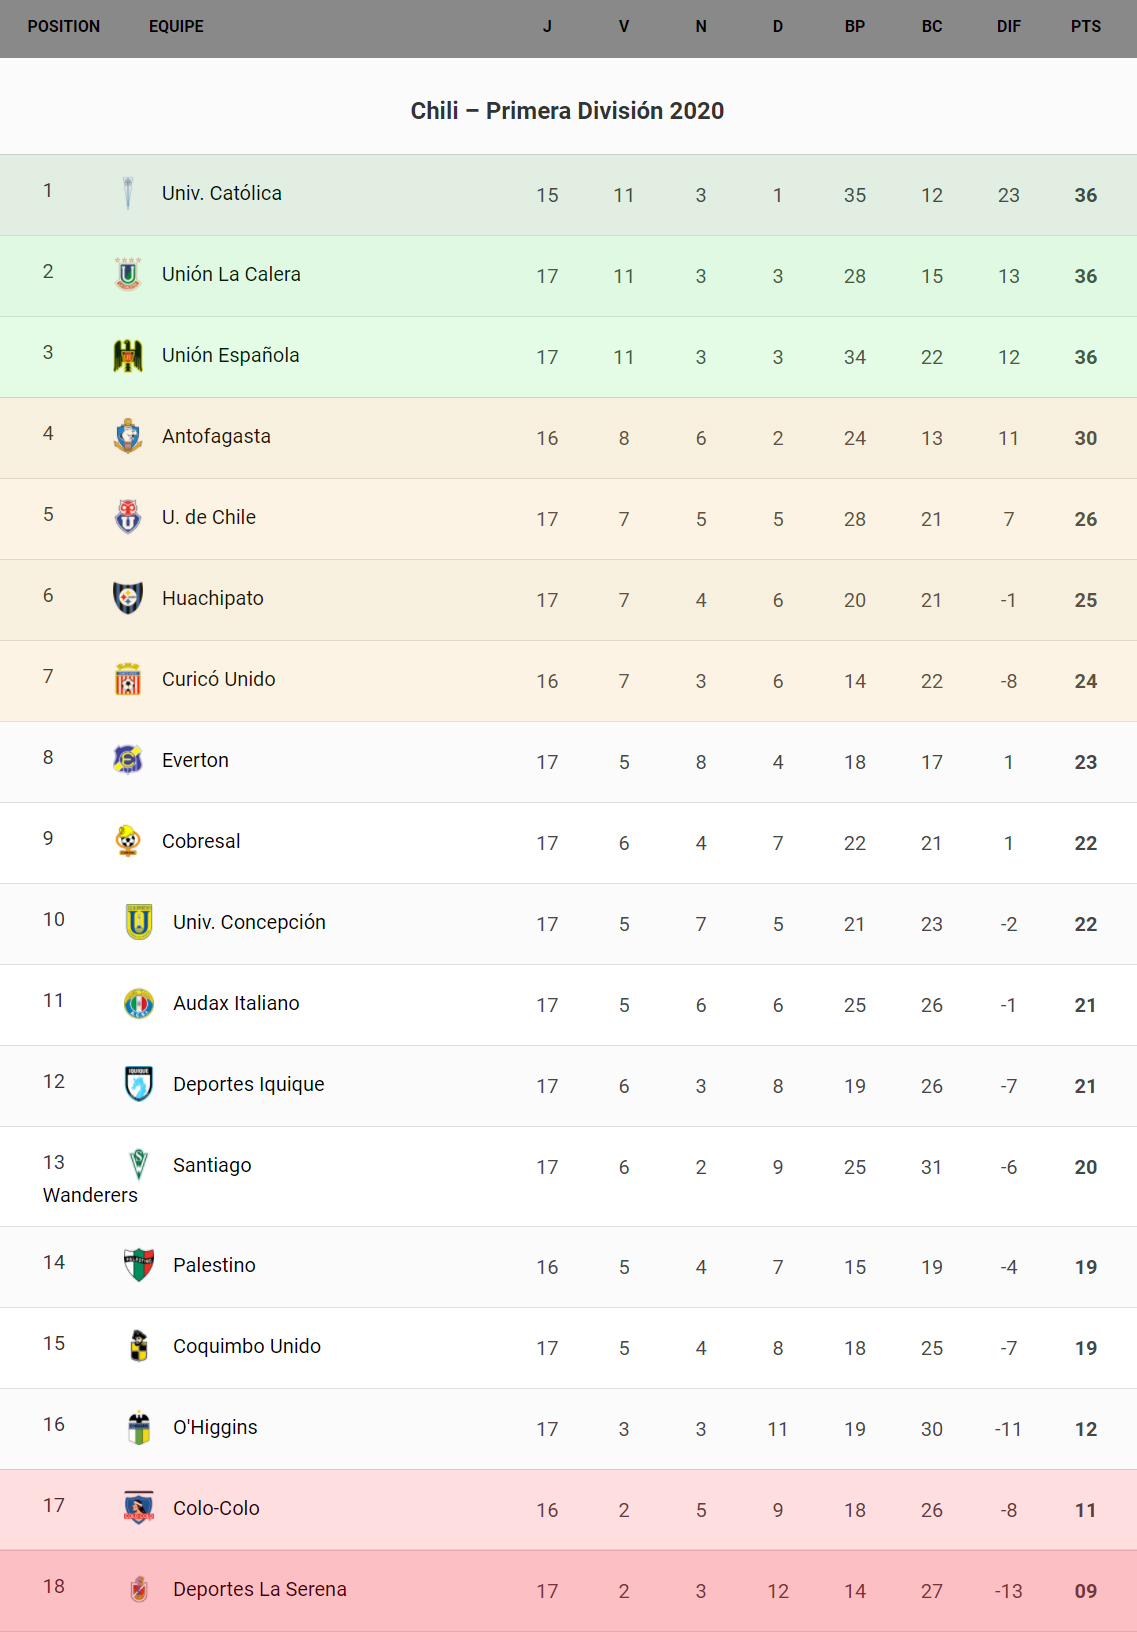The width and height of the screenshot is (1137, 1640).
Task: Click the Colo-Colo crest icon
Action: [x=139, y=1508]
